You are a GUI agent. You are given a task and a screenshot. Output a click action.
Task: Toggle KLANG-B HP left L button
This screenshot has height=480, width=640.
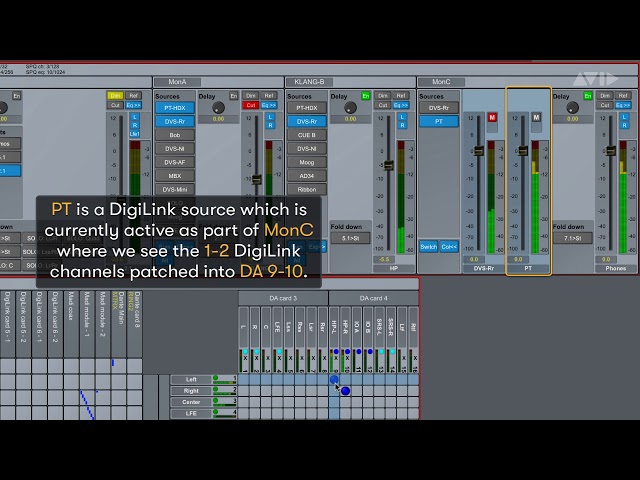click(x=402, y=117)
